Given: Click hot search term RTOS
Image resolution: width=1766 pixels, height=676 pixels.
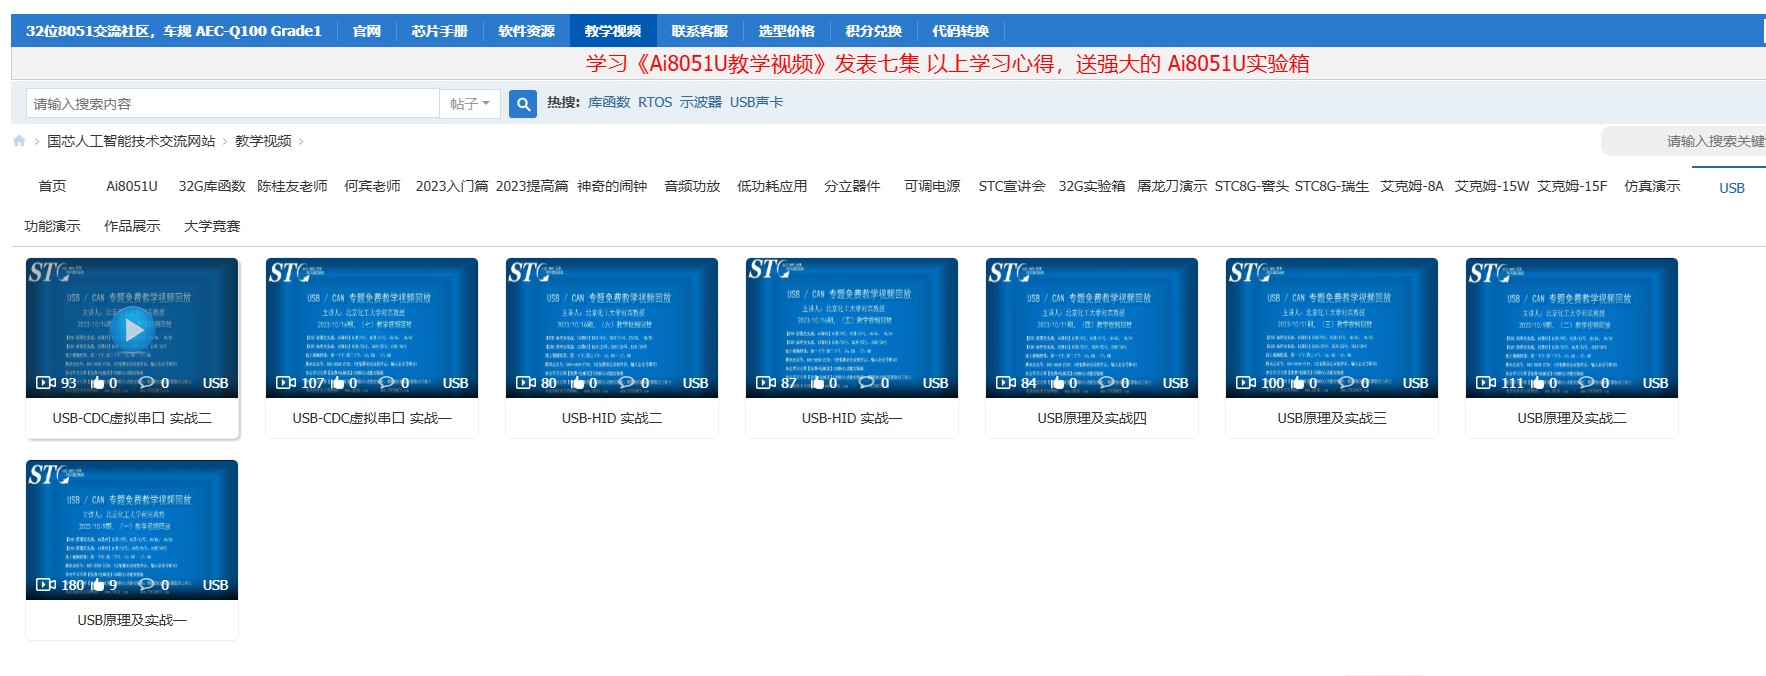Looking at the screenshot, I should (x=655, y=102).
